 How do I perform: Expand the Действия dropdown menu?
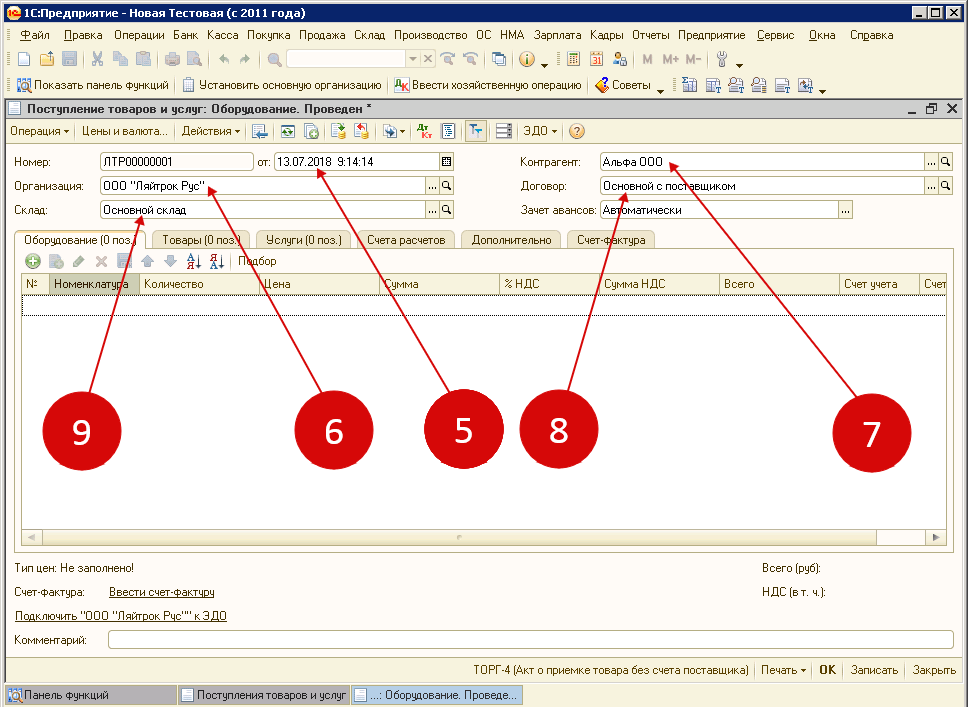pos(211,131)
